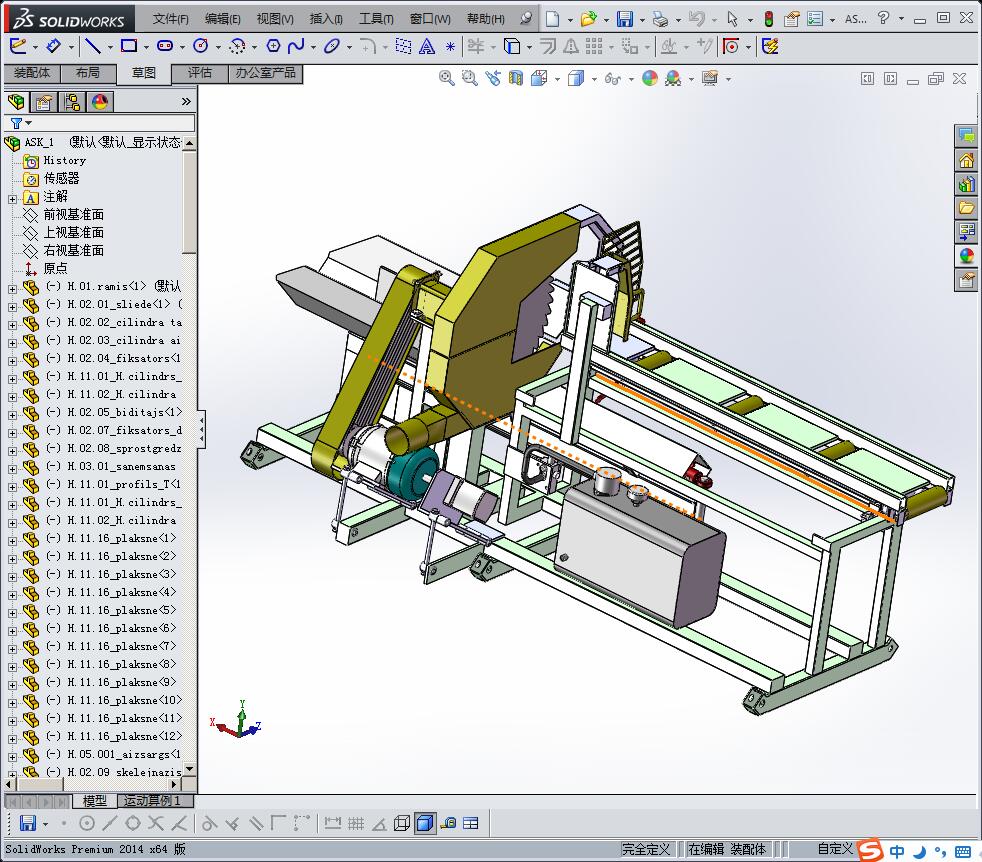Click the Edit Appearance color ball icon

tap(650, 79)
